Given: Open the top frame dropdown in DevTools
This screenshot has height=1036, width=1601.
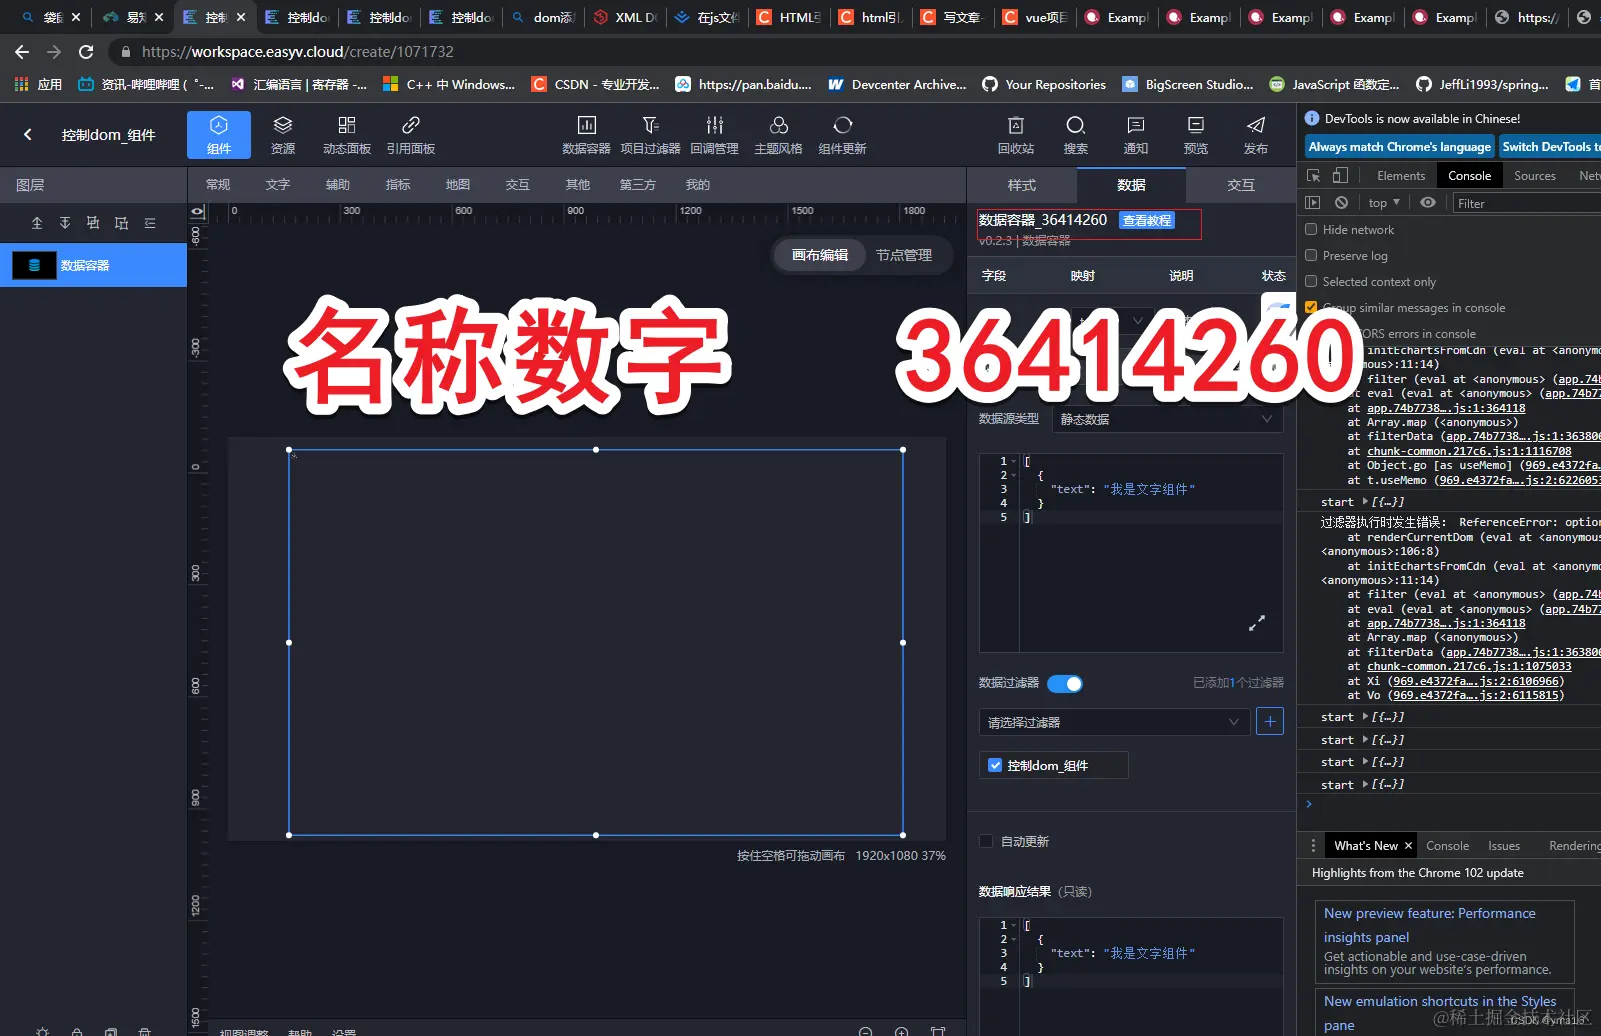Looking at the screenshot, I should point(1383,202).
